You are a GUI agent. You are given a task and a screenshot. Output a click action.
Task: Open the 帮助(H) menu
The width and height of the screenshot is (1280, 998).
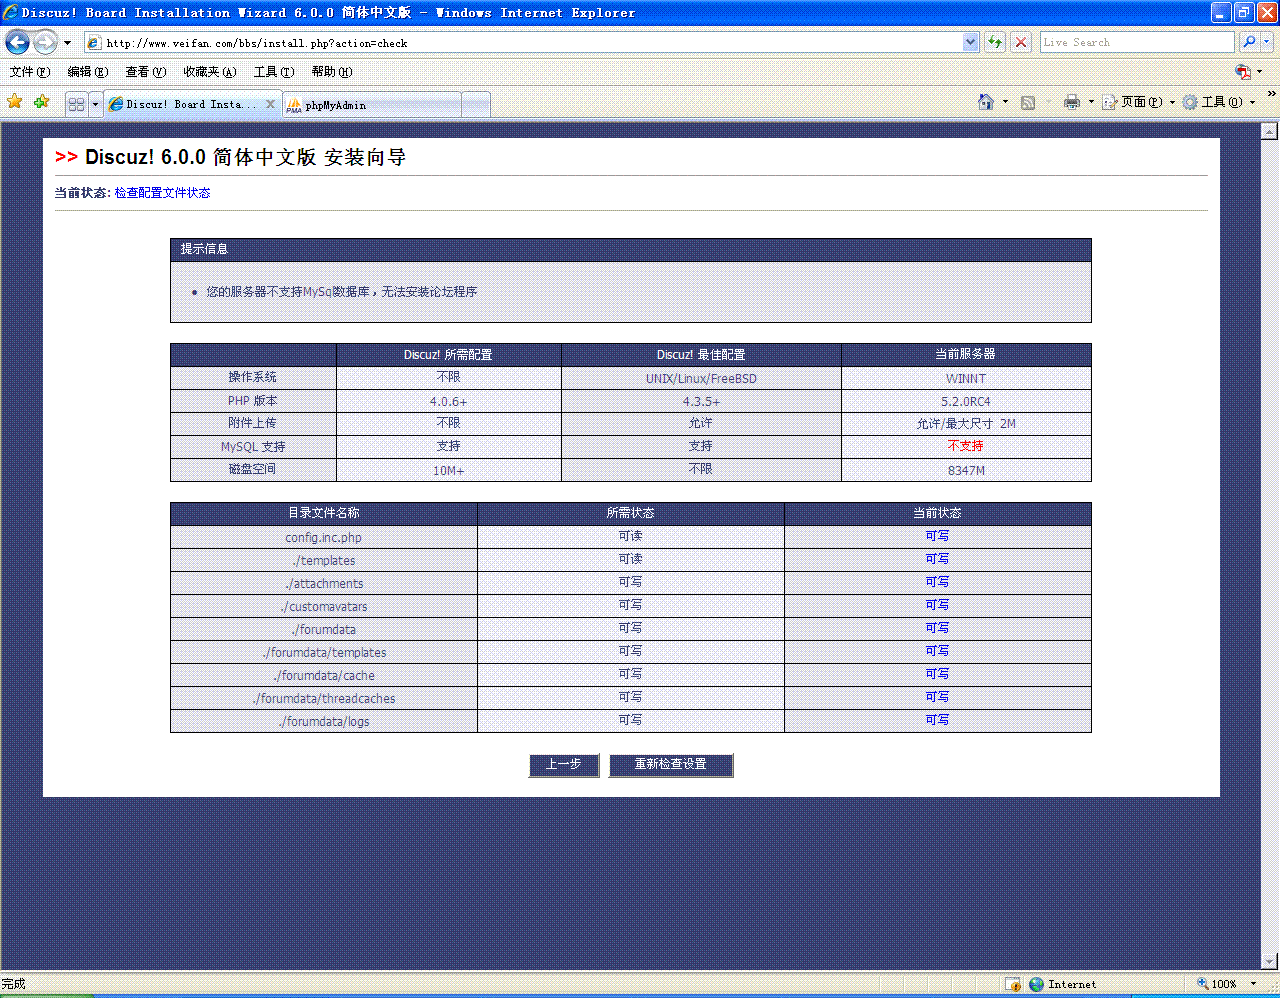[x=332, y=72]
